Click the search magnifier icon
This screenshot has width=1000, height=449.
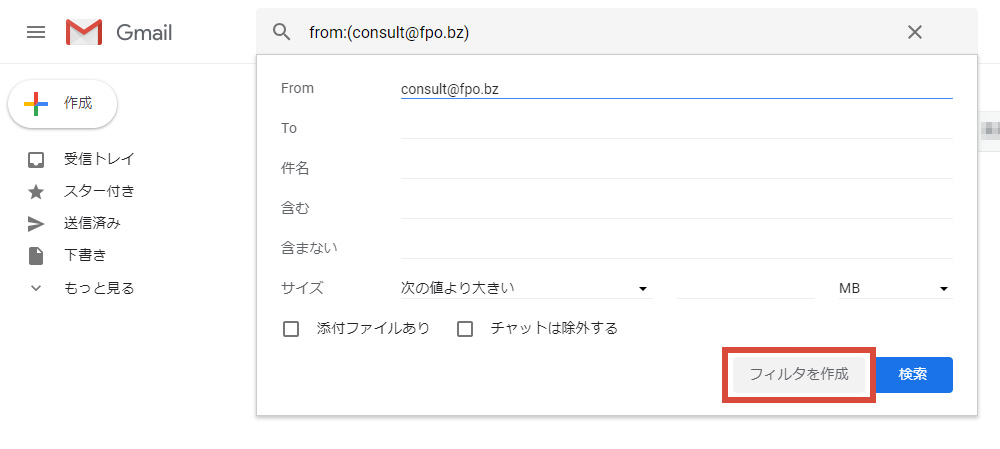(281, 32)
